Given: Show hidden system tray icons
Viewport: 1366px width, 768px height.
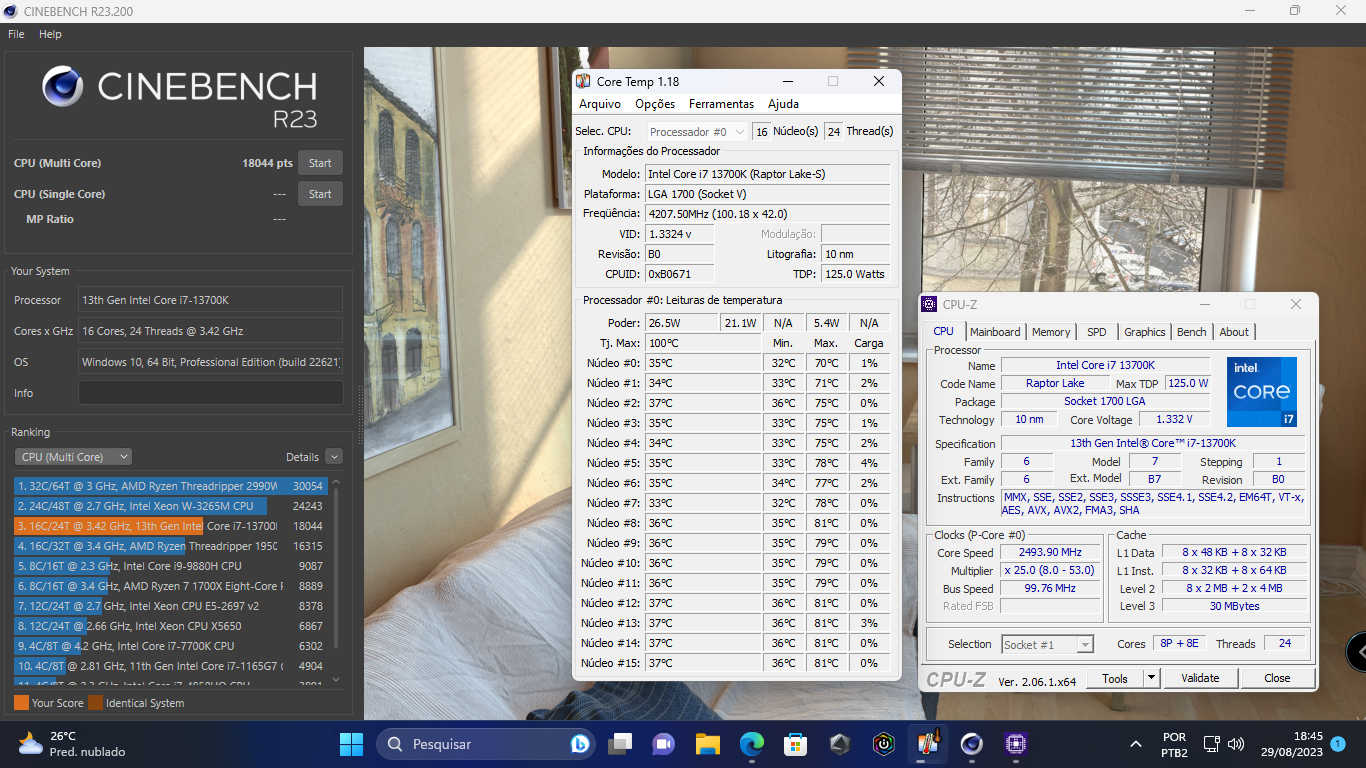Looking at the screenshot, I should (1136, 744).
